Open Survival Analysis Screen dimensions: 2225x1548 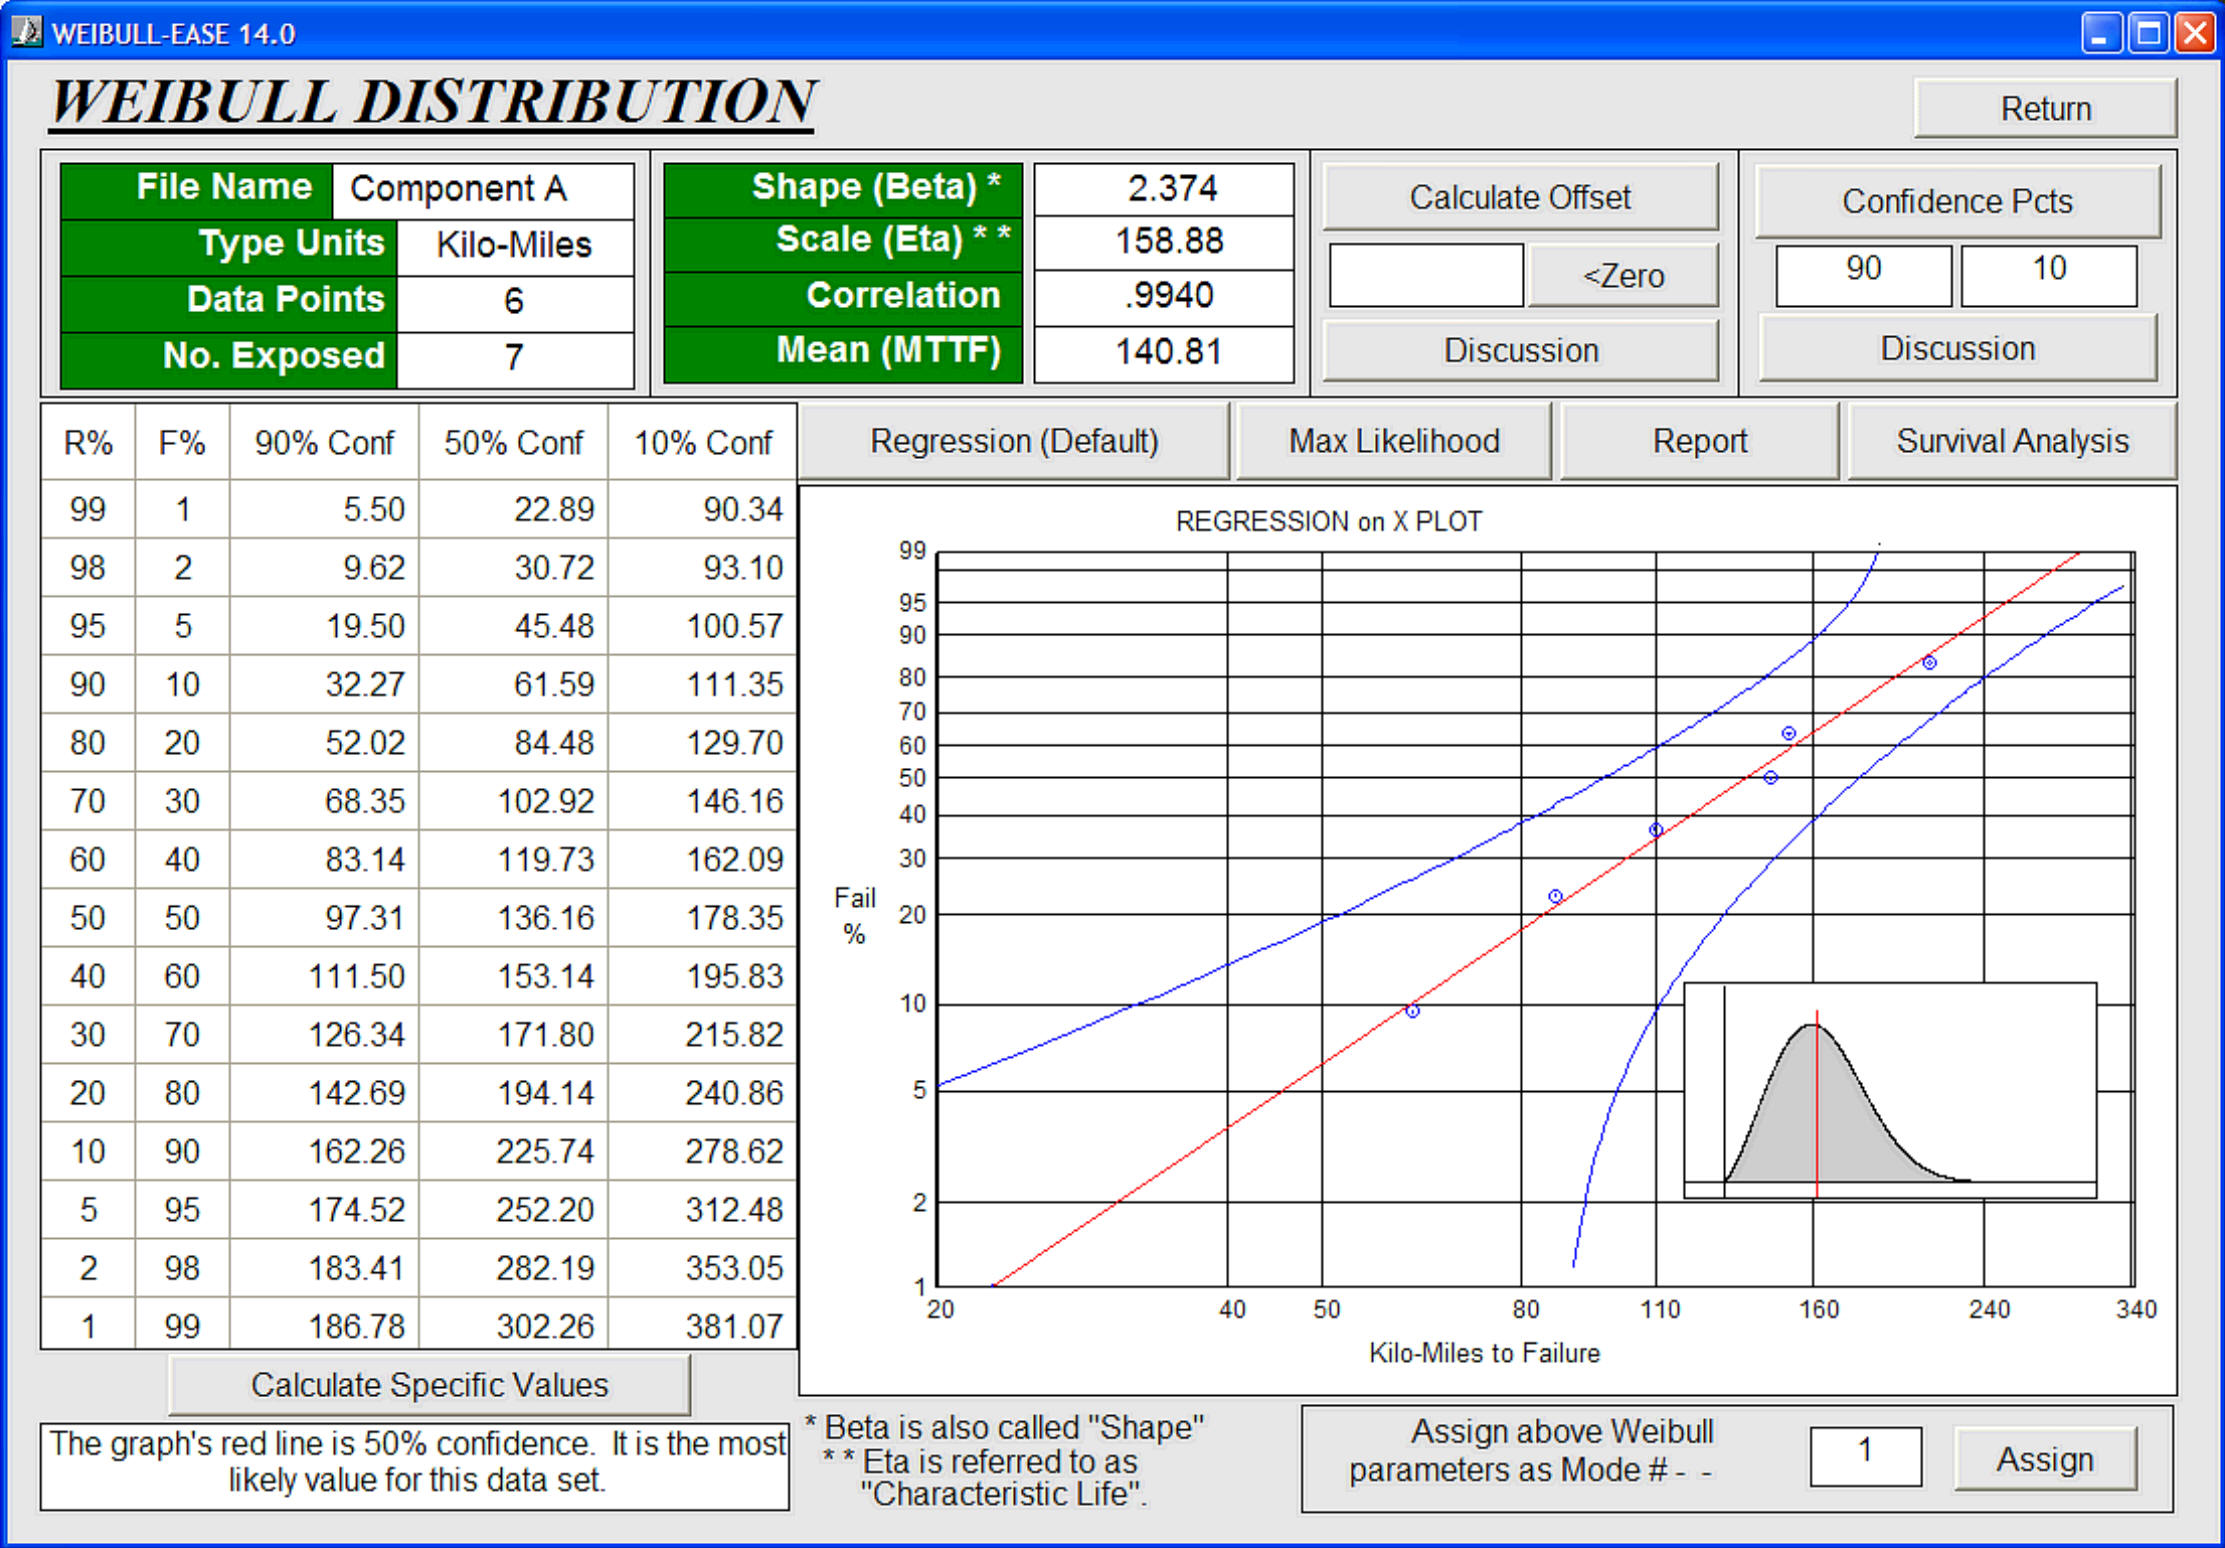[2012, 441]
